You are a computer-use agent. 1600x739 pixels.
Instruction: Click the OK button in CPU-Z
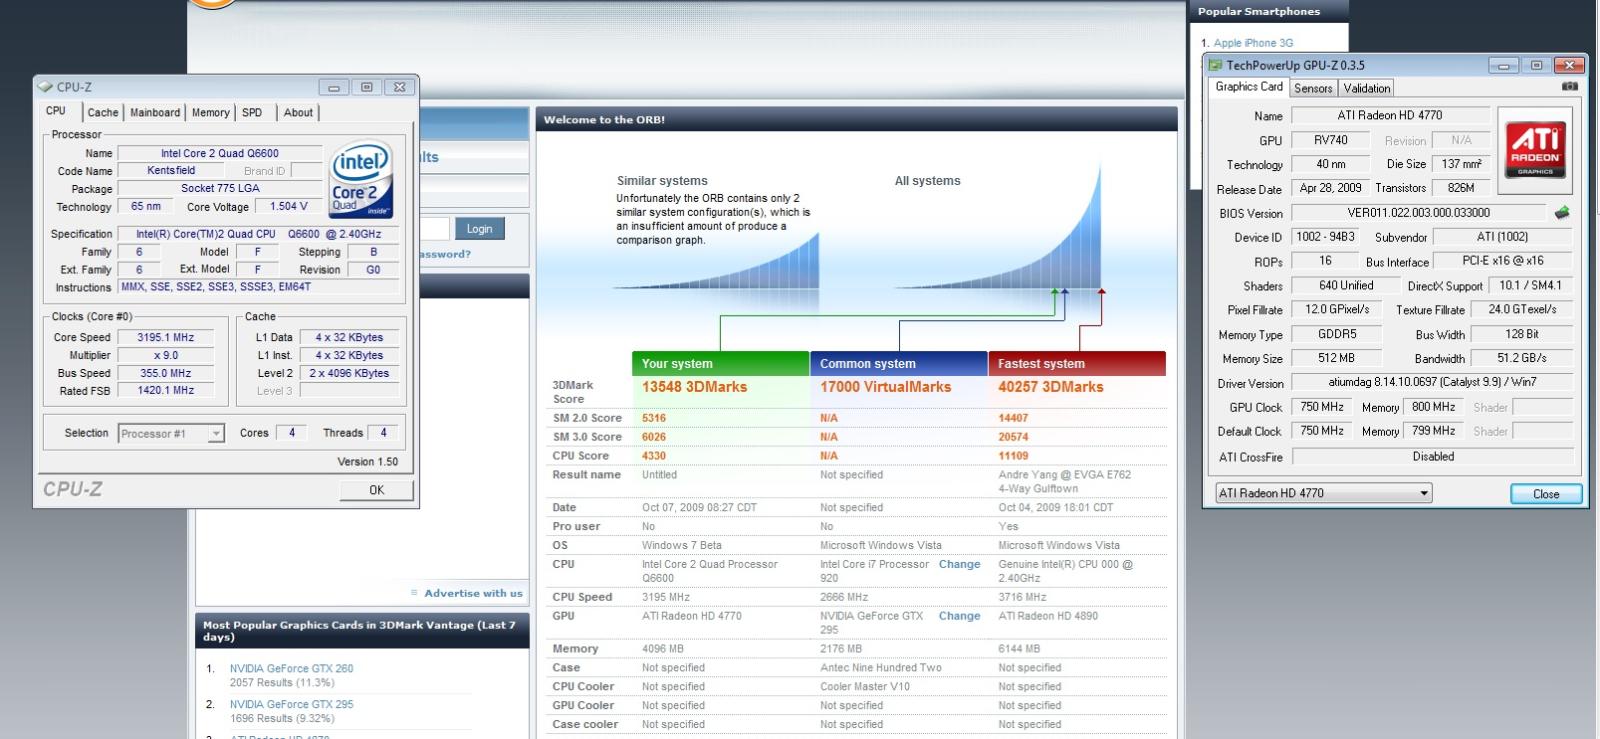click(x=376, y=490)
